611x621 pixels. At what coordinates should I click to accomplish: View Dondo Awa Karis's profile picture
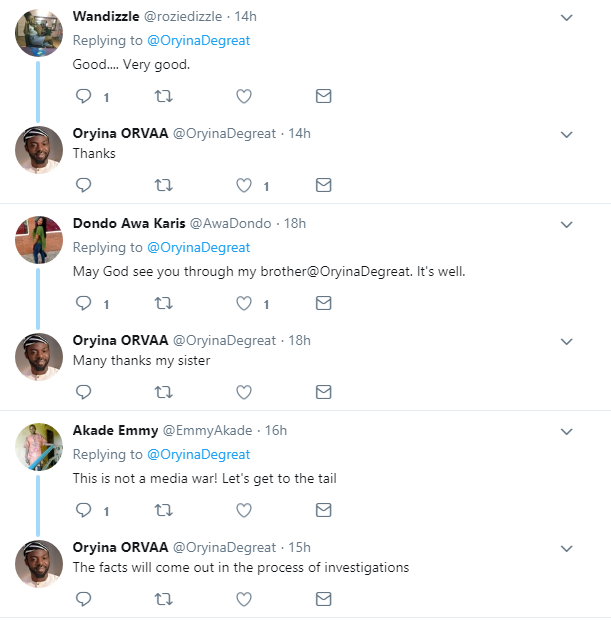coord(40,240)
